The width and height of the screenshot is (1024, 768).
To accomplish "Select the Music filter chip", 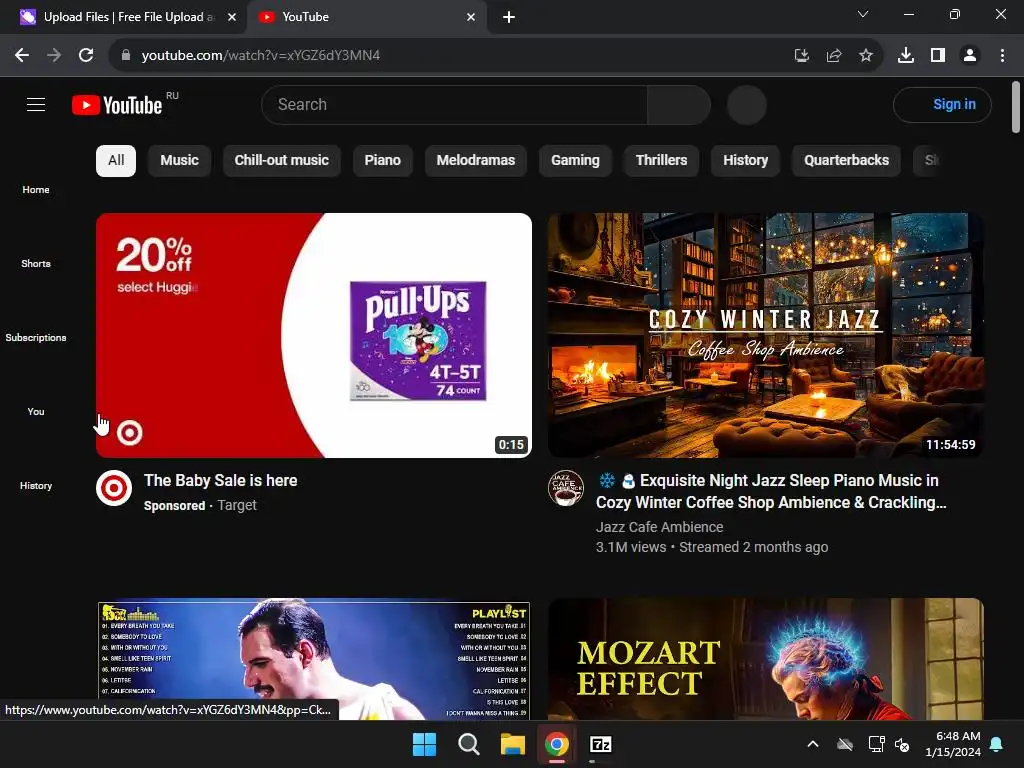I will point(180,161).
